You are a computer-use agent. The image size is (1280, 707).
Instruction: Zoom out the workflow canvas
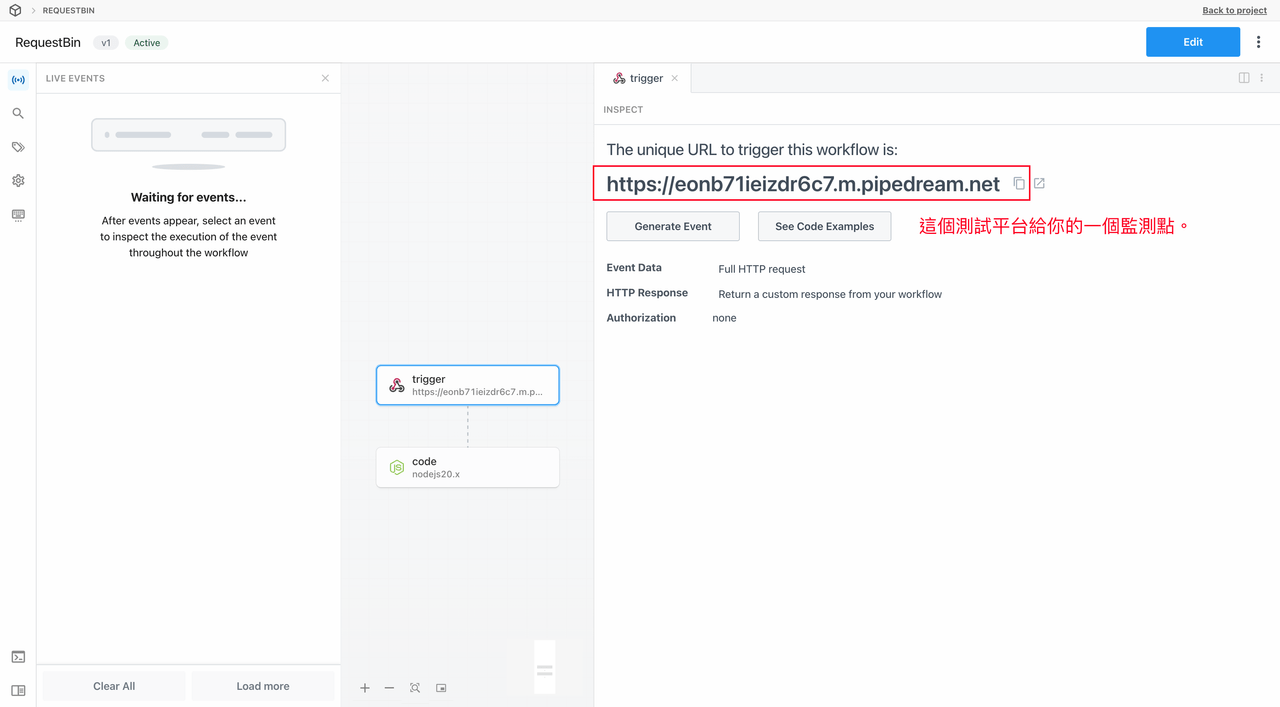389,688
